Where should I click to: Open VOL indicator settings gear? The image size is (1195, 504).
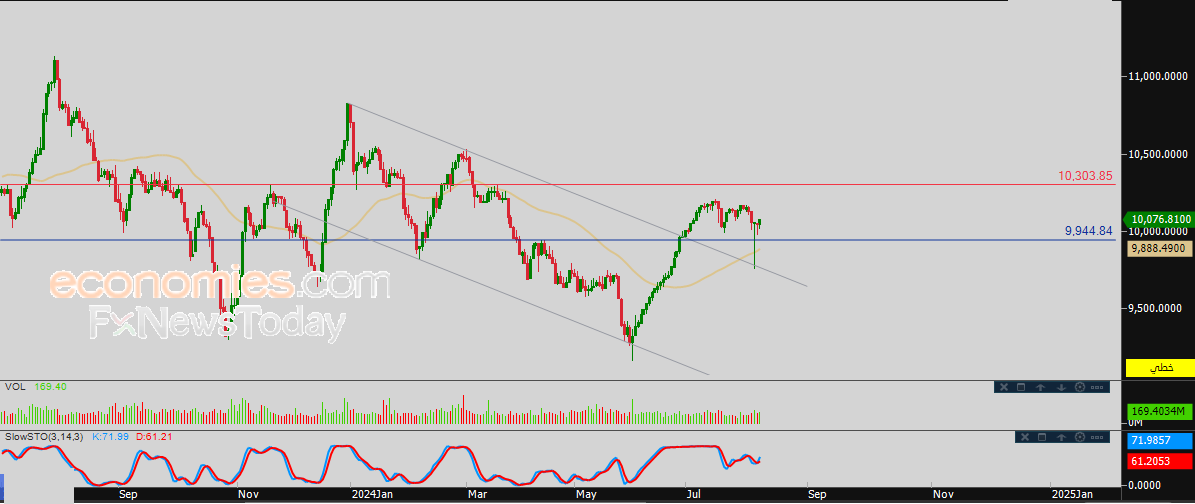point(1080,387)
